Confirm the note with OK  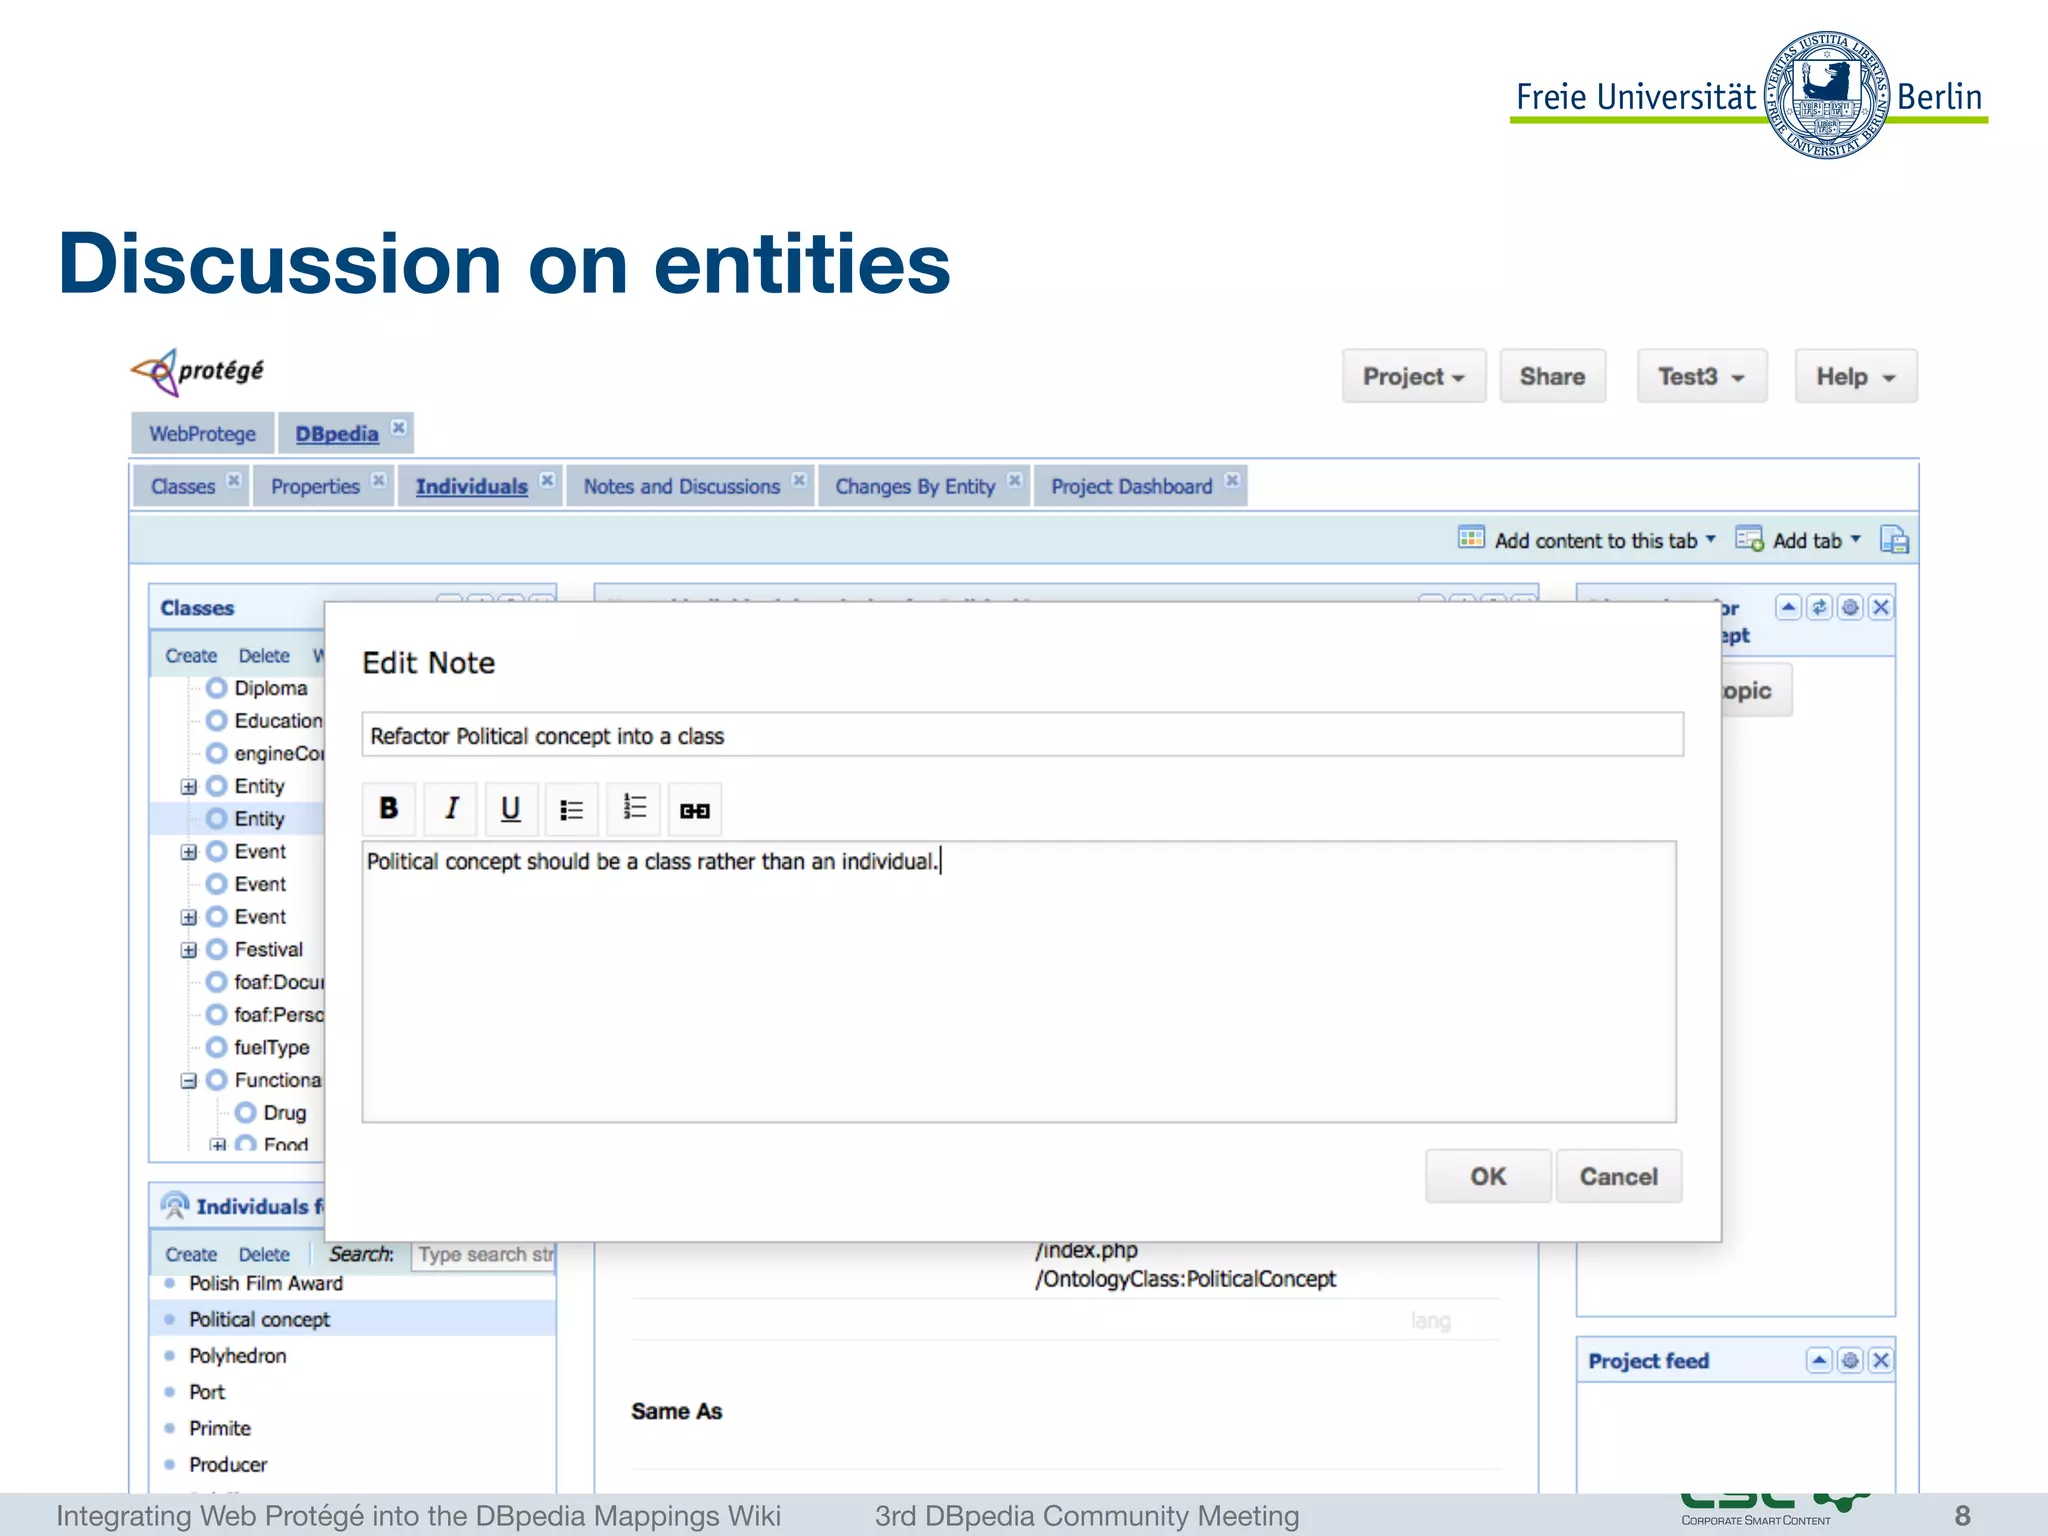pyautogui.click(x=1488, y=1177)
